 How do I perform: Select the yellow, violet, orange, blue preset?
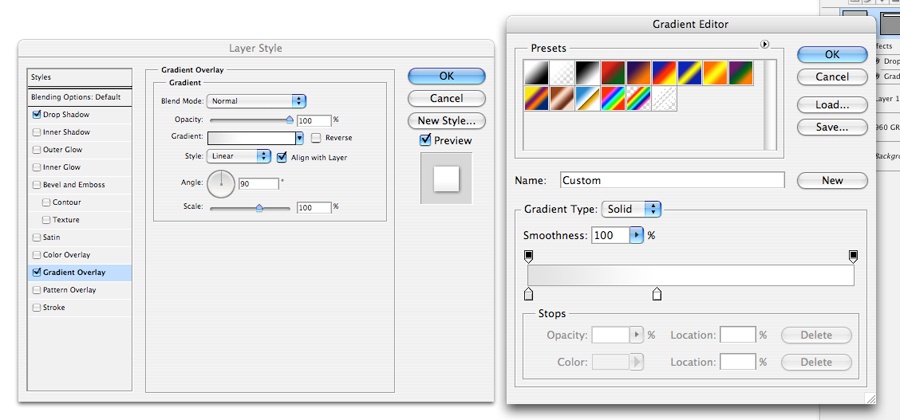tap(536, 99)
